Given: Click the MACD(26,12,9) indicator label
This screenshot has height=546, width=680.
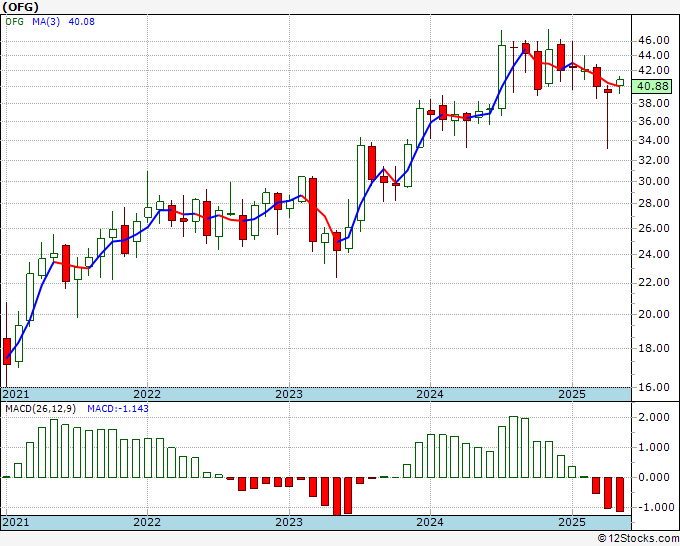Looking at the screenshot, I should [x=40, y=409].
